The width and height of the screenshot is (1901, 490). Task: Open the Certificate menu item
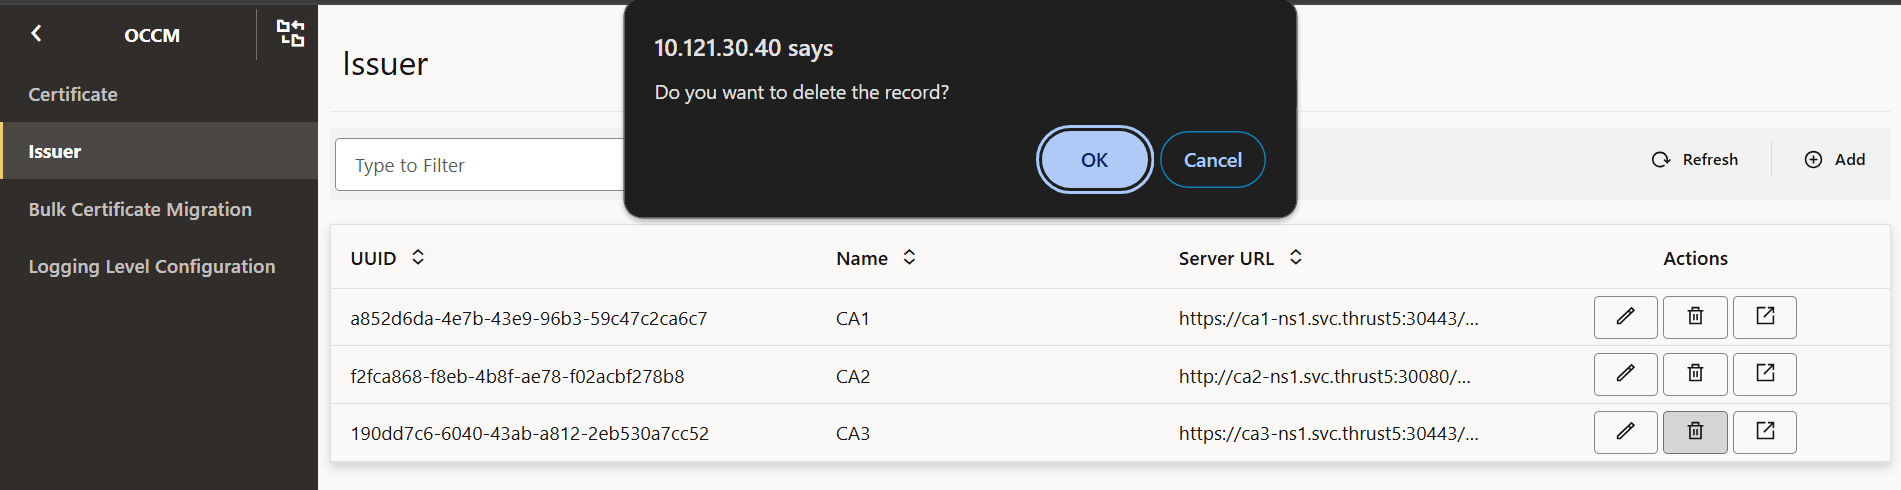coord(73,94)
